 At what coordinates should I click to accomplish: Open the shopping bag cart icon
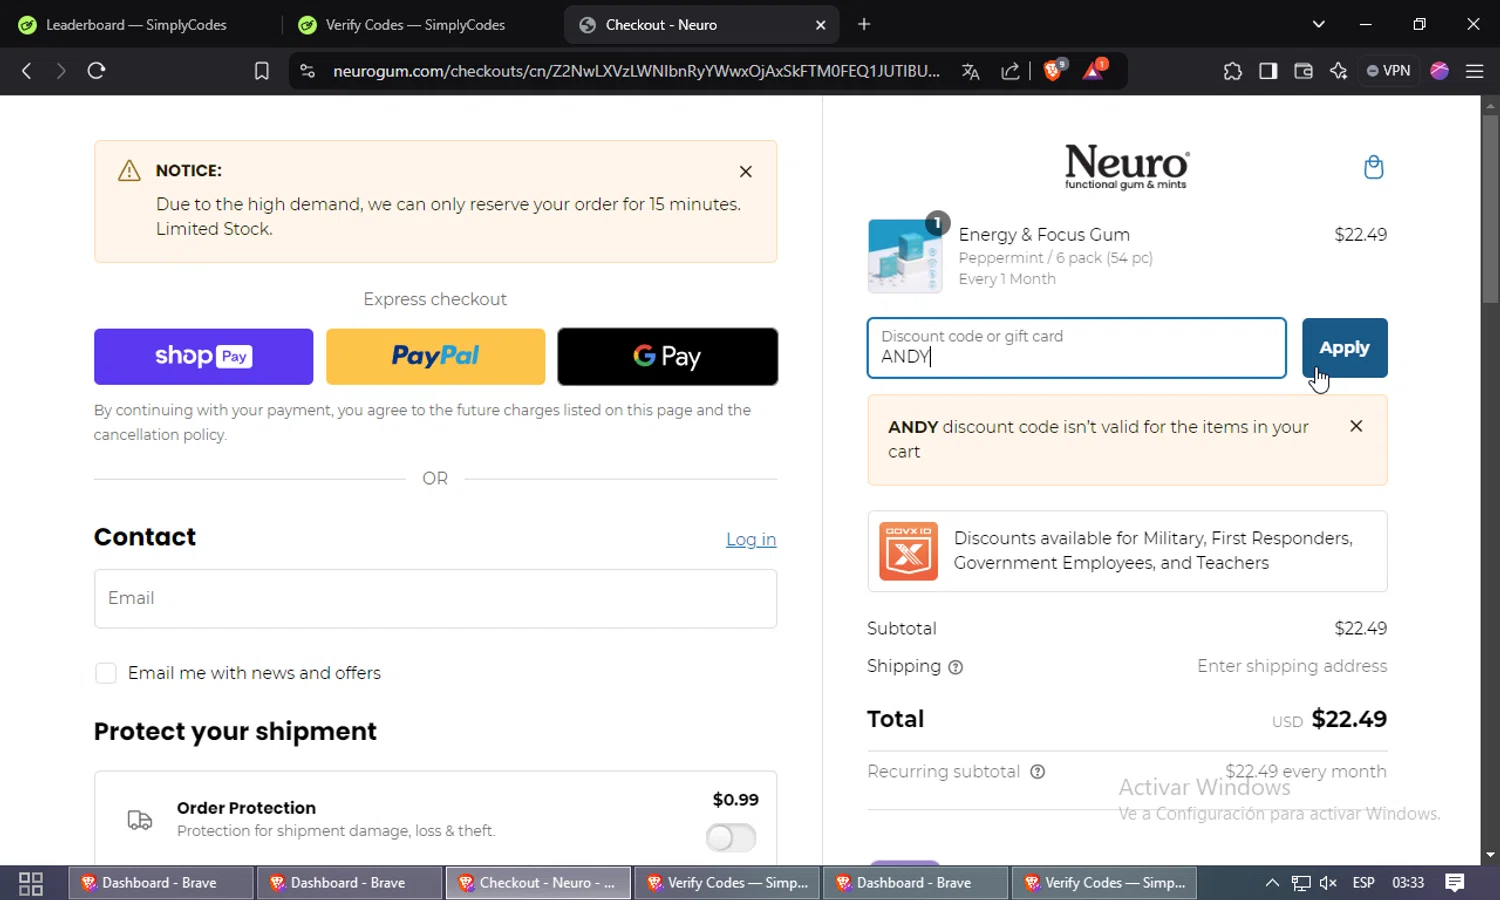click(1374, 167)
